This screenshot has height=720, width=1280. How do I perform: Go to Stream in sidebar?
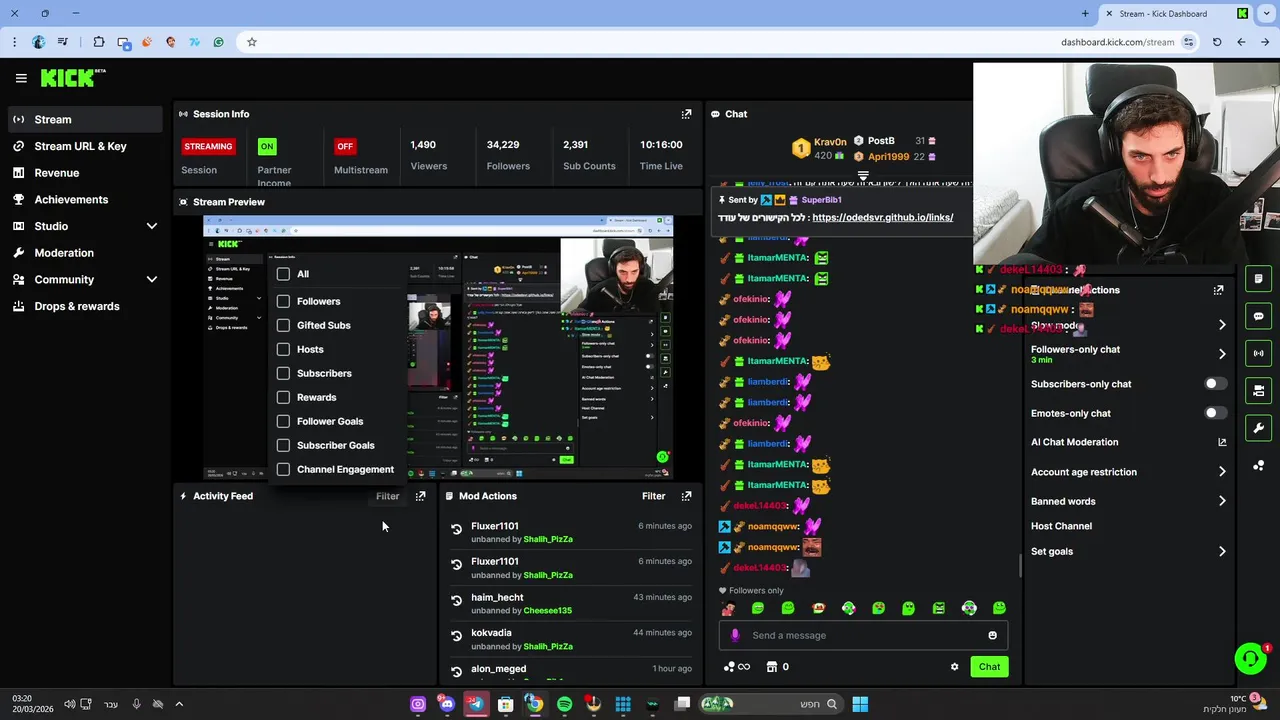tap(84, 119)
